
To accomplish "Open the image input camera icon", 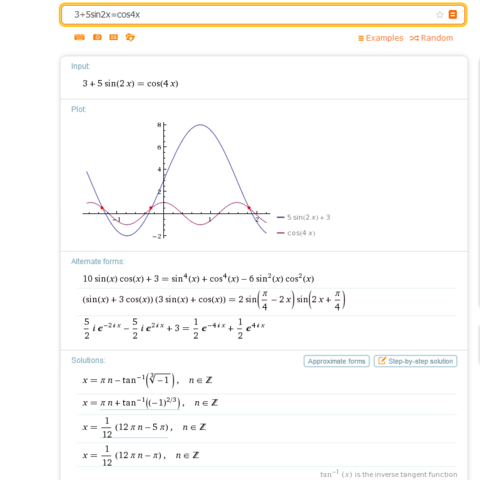I will [97, 37].
